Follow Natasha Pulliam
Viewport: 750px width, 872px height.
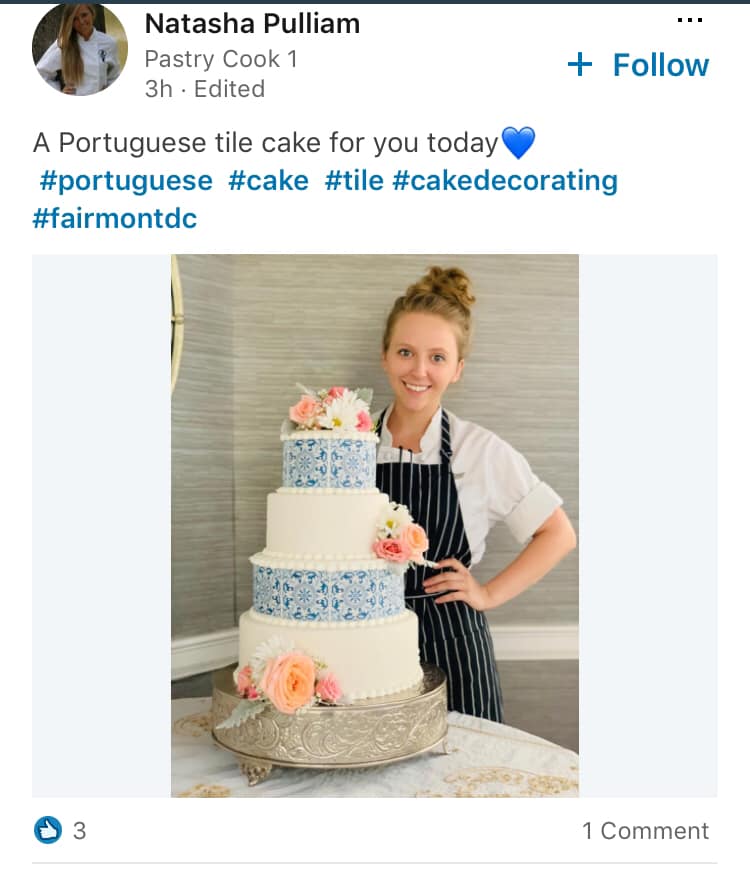[x=660, y=65]
